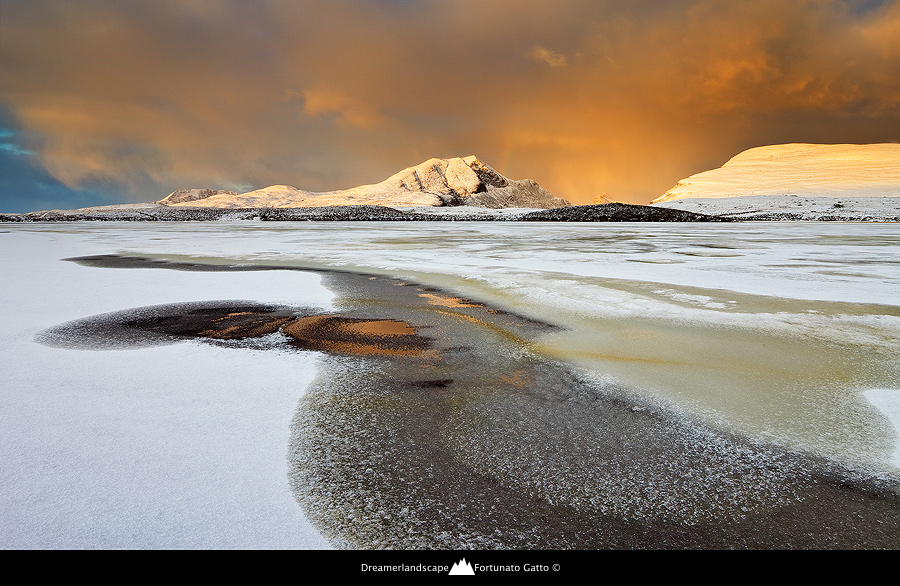Click the white mountain logo icon
The width and height of the screenshot is (900, 586).
pos(461,567)
